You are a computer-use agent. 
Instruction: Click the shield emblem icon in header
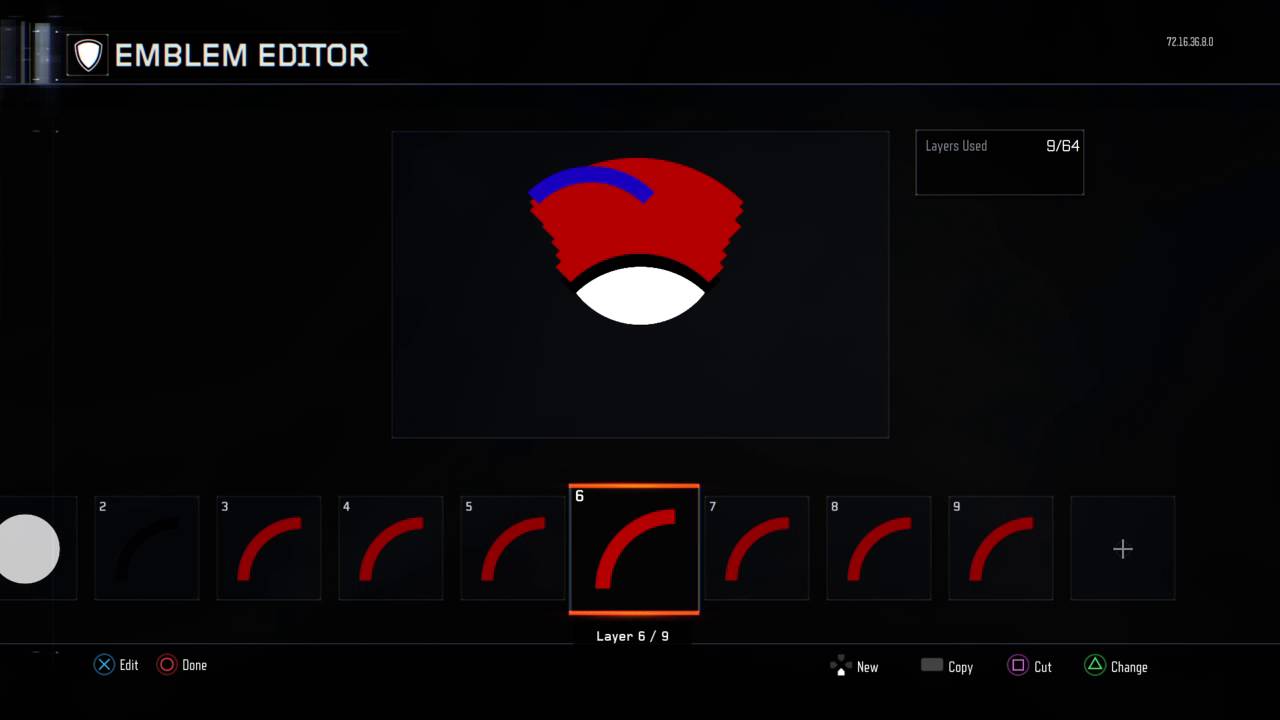[x=88, y=55]
